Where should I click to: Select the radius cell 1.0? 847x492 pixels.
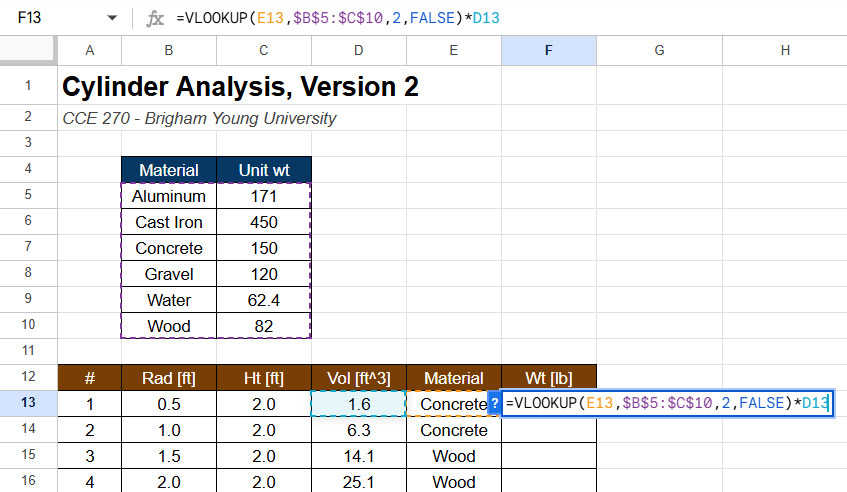coord(169,429)
